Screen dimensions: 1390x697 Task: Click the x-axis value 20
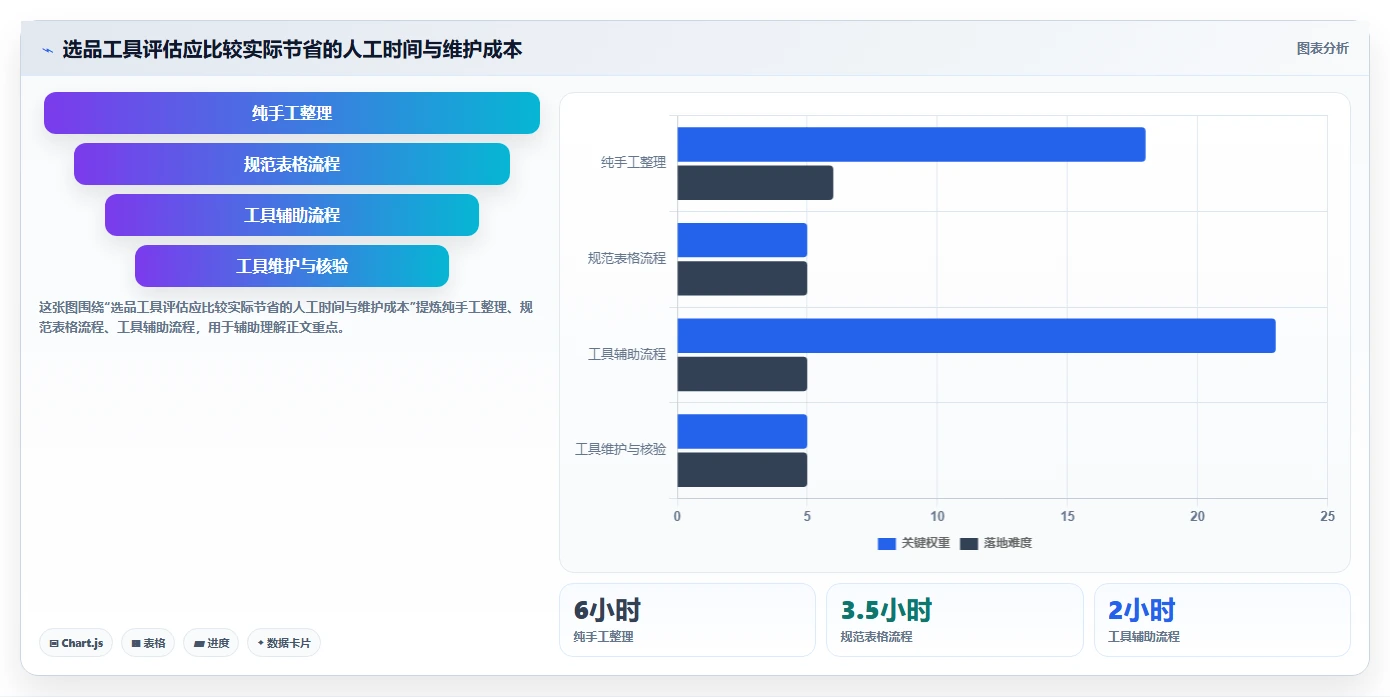click(1197, 516)
